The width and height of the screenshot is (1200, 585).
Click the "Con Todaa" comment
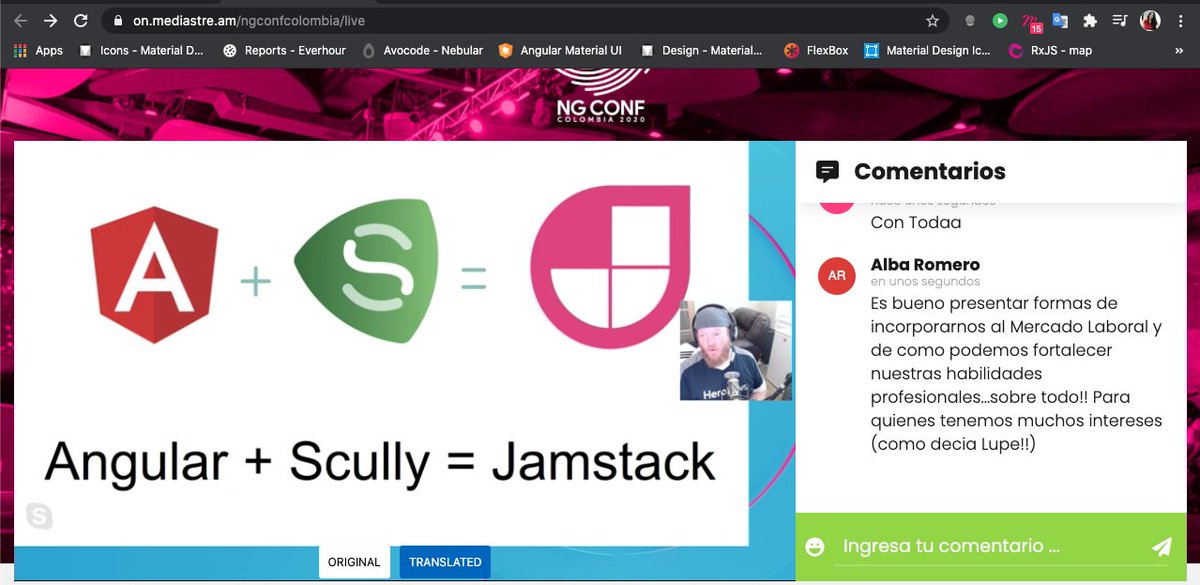[916, 222]
